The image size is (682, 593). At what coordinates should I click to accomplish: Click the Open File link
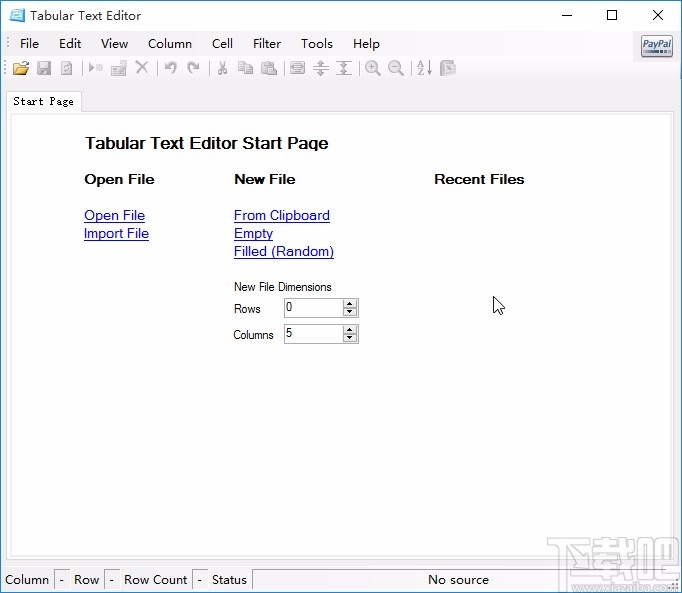114,215
